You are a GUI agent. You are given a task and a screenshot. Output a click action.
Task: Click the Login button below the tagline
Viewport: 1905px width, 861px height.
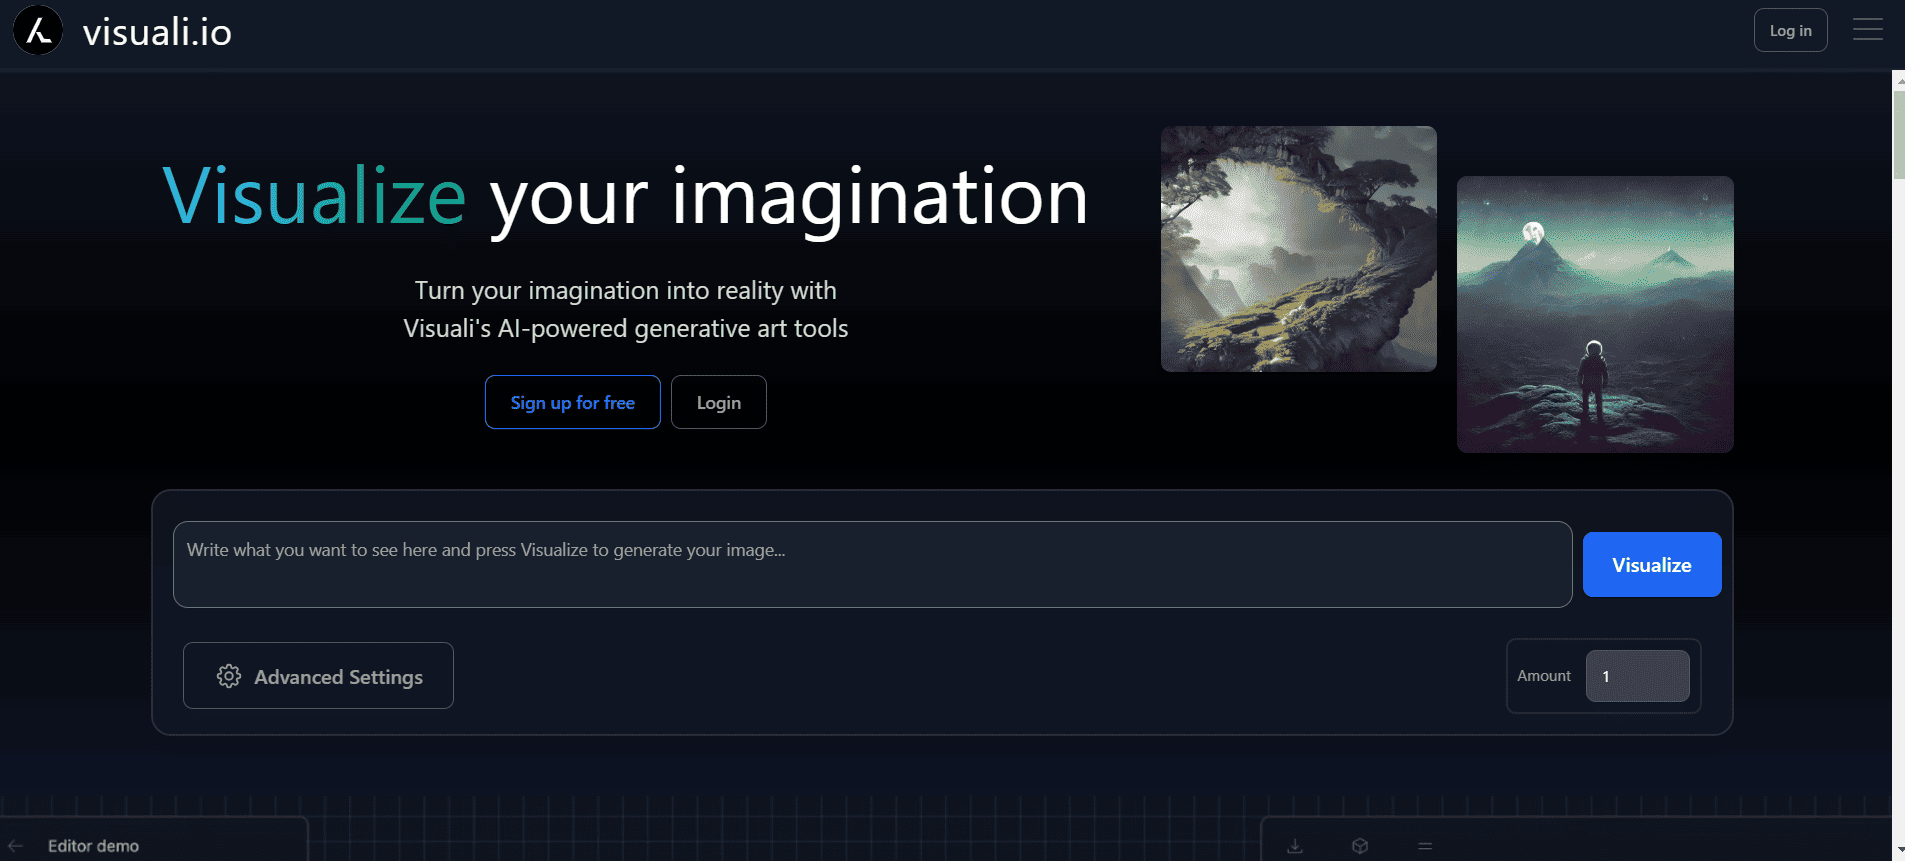(719, 402)
